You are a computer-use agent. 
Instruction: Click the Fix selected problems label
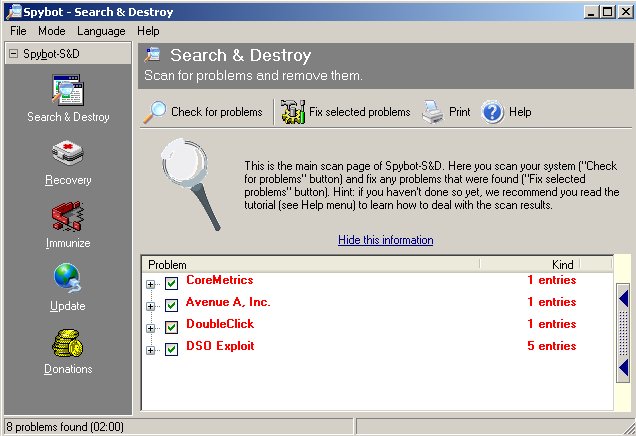click(x=360, y=112)
